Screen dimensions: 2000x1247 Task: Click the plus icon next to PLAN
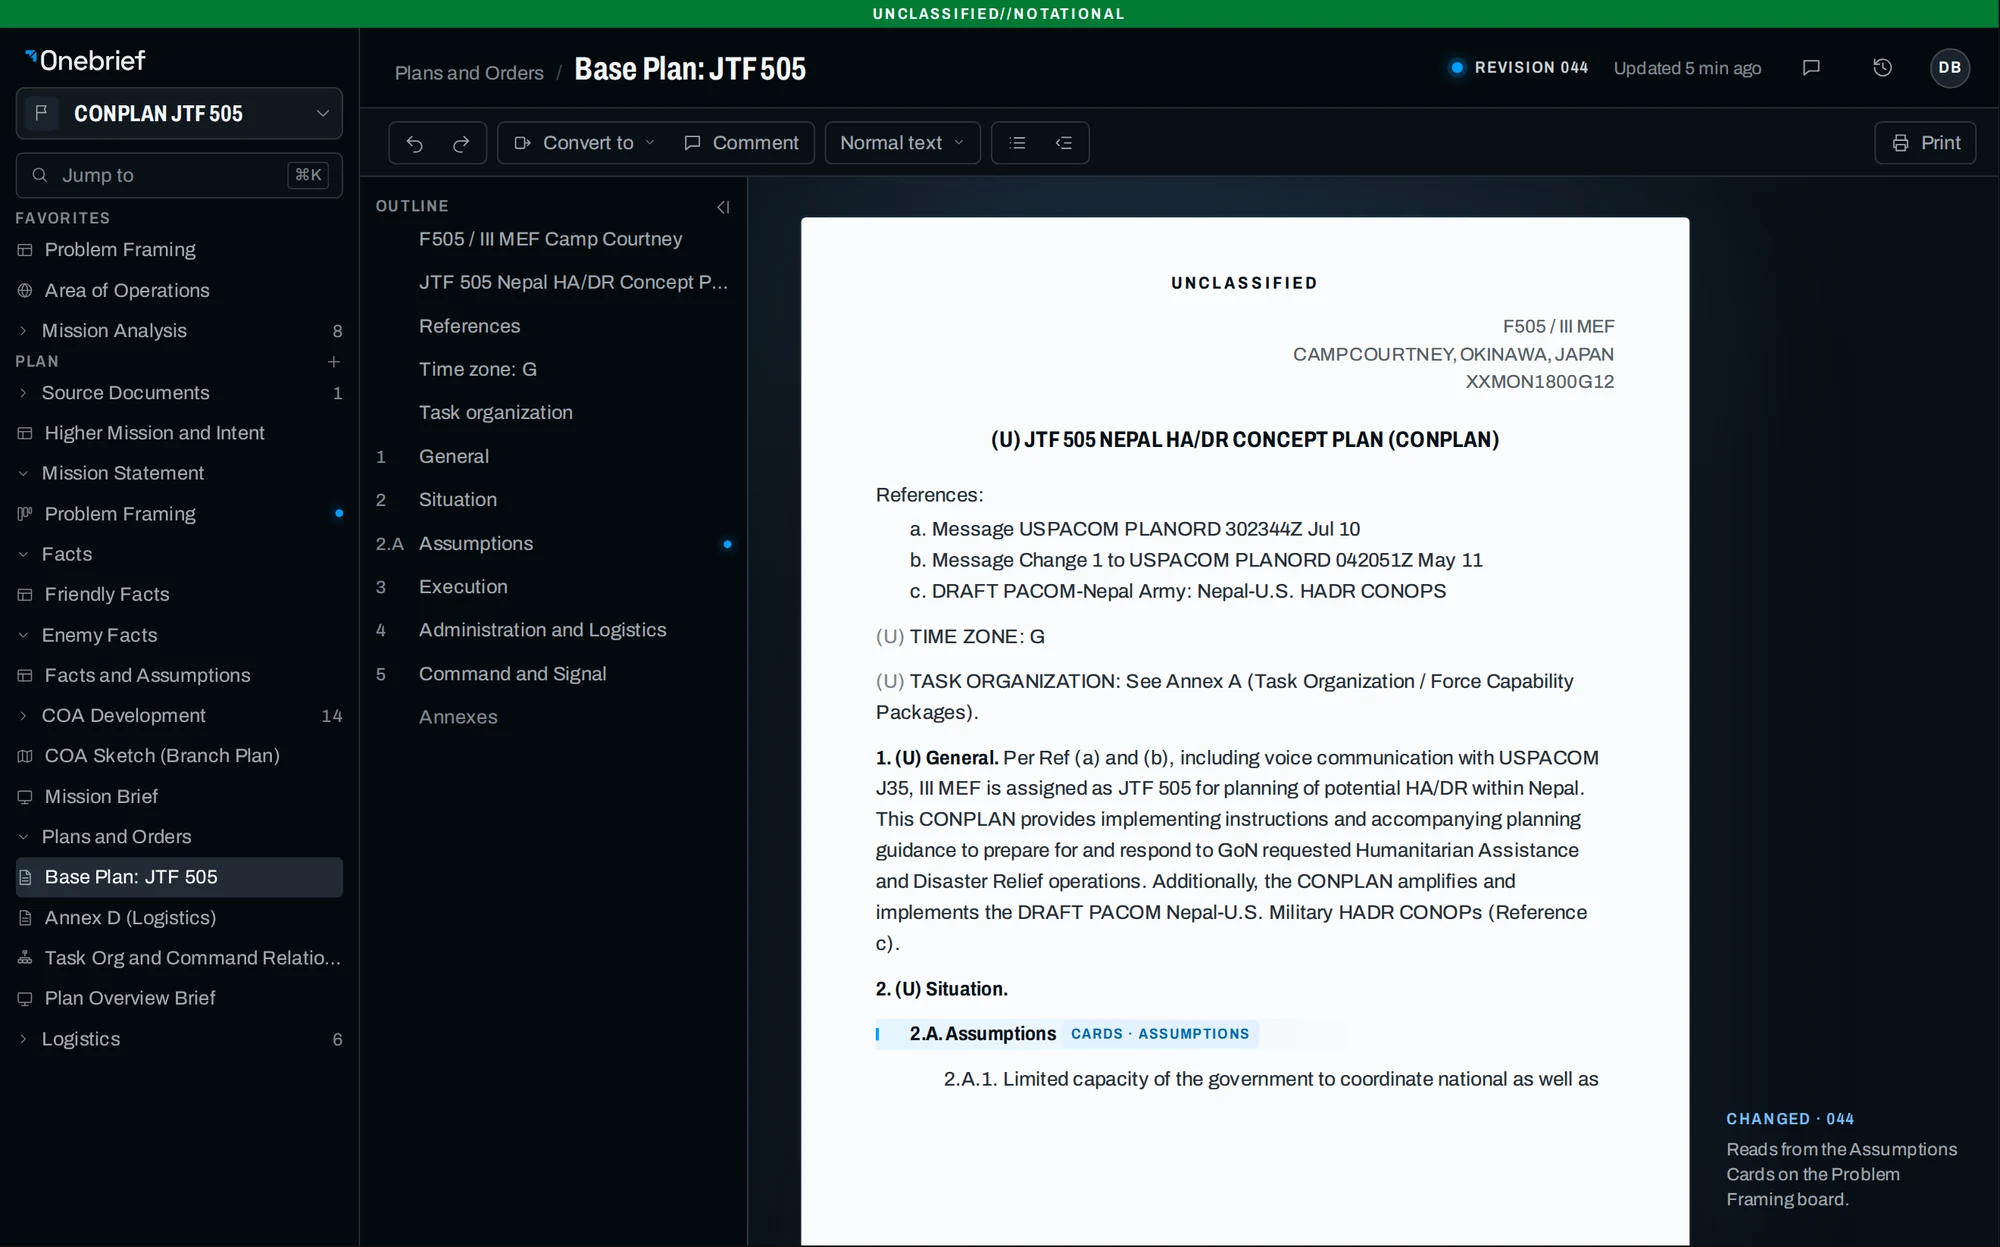pos(334,361)
